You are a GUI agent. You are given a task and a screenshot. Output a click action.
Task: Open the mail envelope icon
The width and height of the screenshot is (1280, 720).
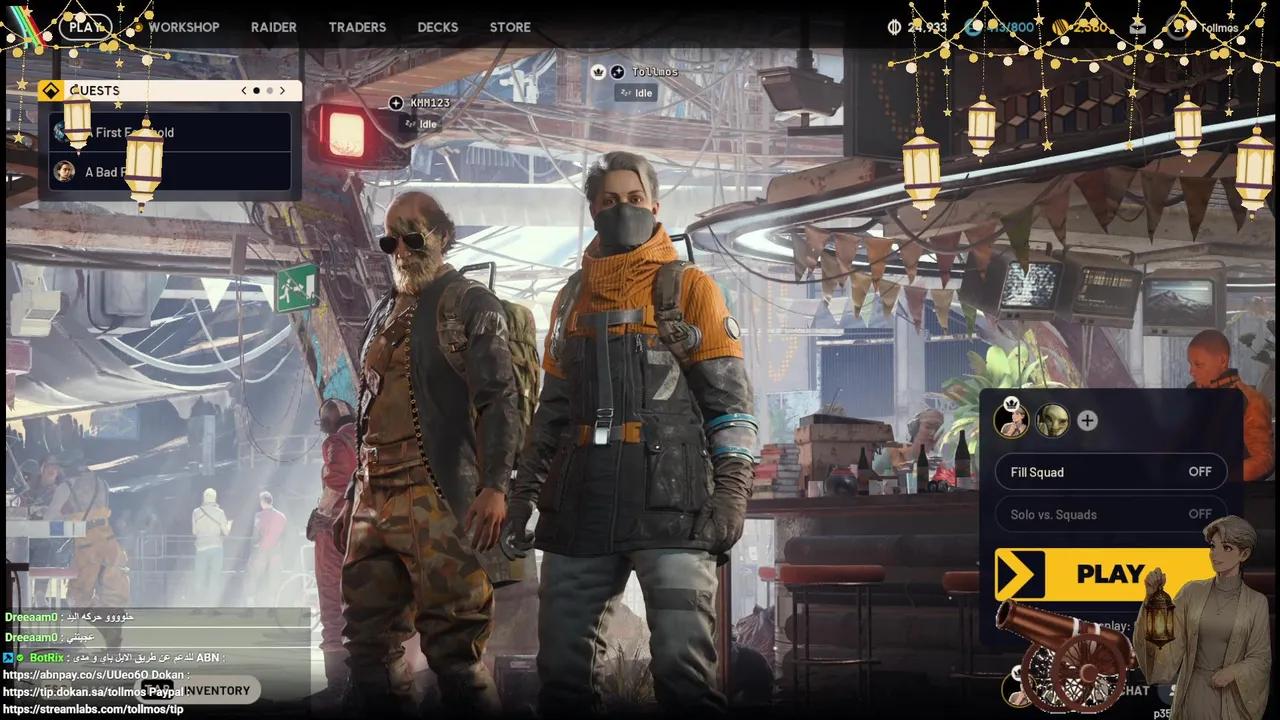[1138, 27]
